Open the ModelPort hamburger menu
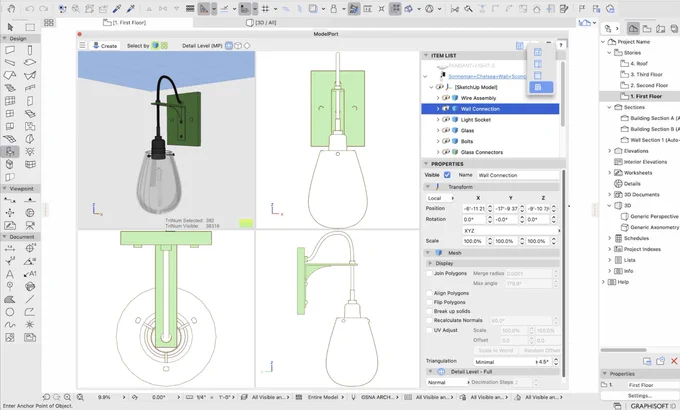The width and height of the screenshot is (680, 410). (x=82, y=45)
